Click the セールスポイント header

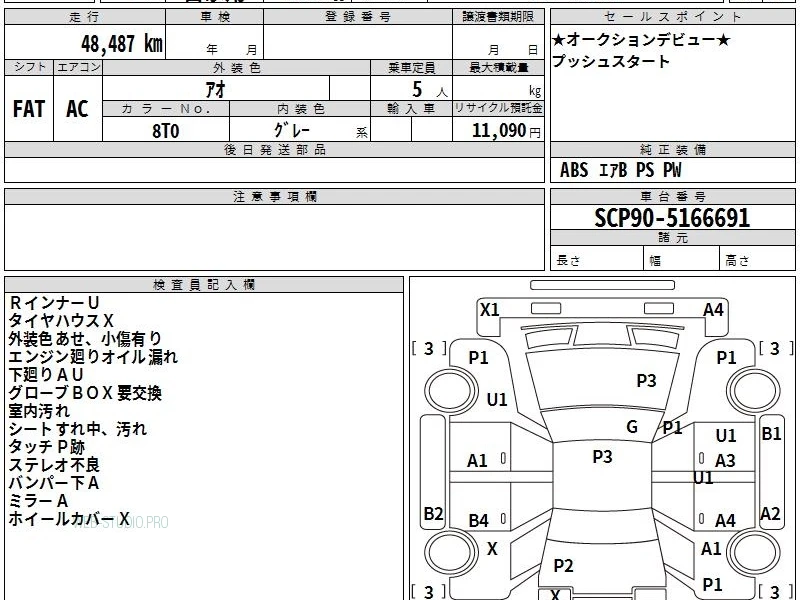point(672,17)
